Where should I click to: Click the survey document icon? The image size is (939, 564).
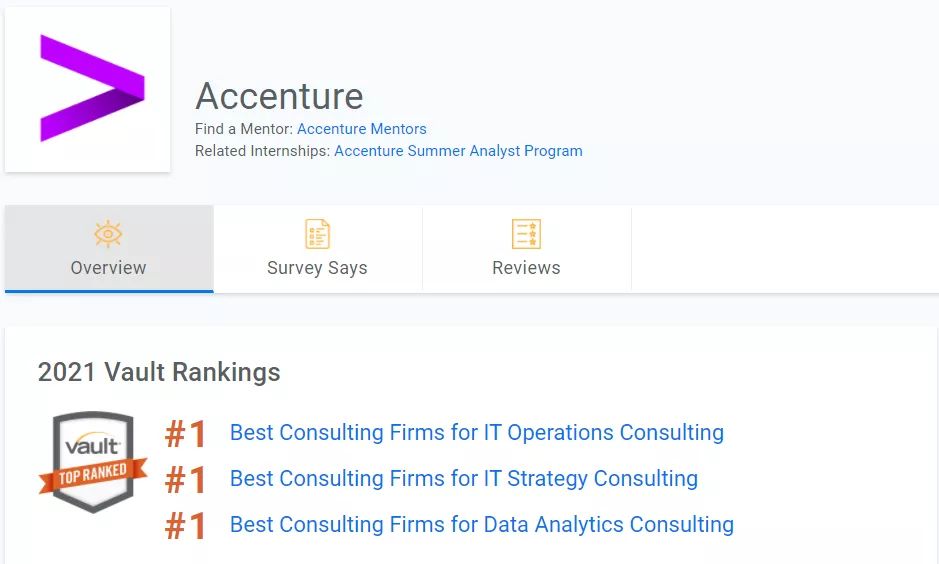pyautogui.click(x=317, y=234)
